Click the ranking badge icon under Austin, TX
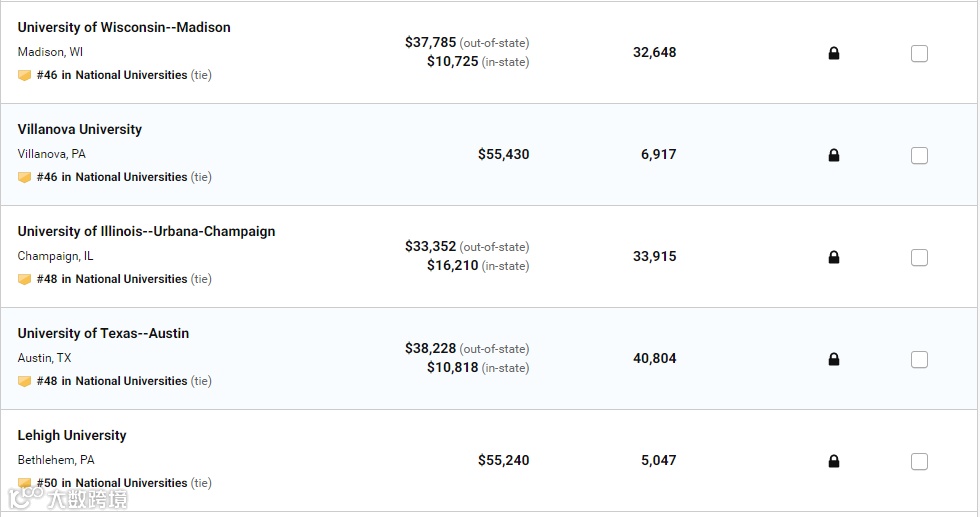 tap(25, 381)
